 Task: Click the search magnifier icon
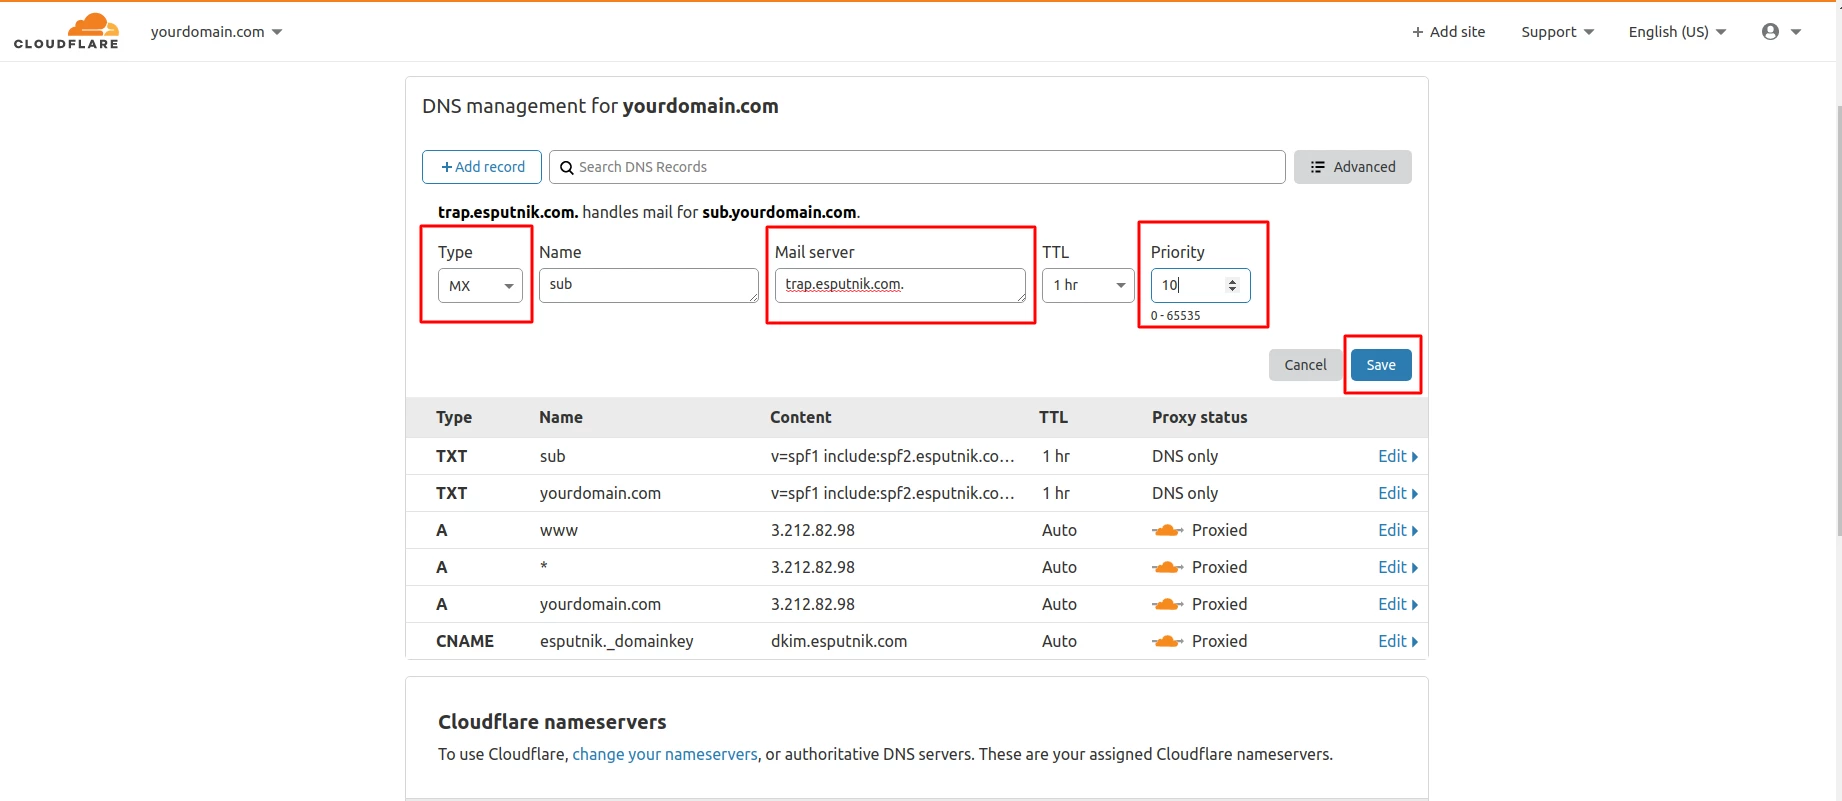tap(566, 168)
